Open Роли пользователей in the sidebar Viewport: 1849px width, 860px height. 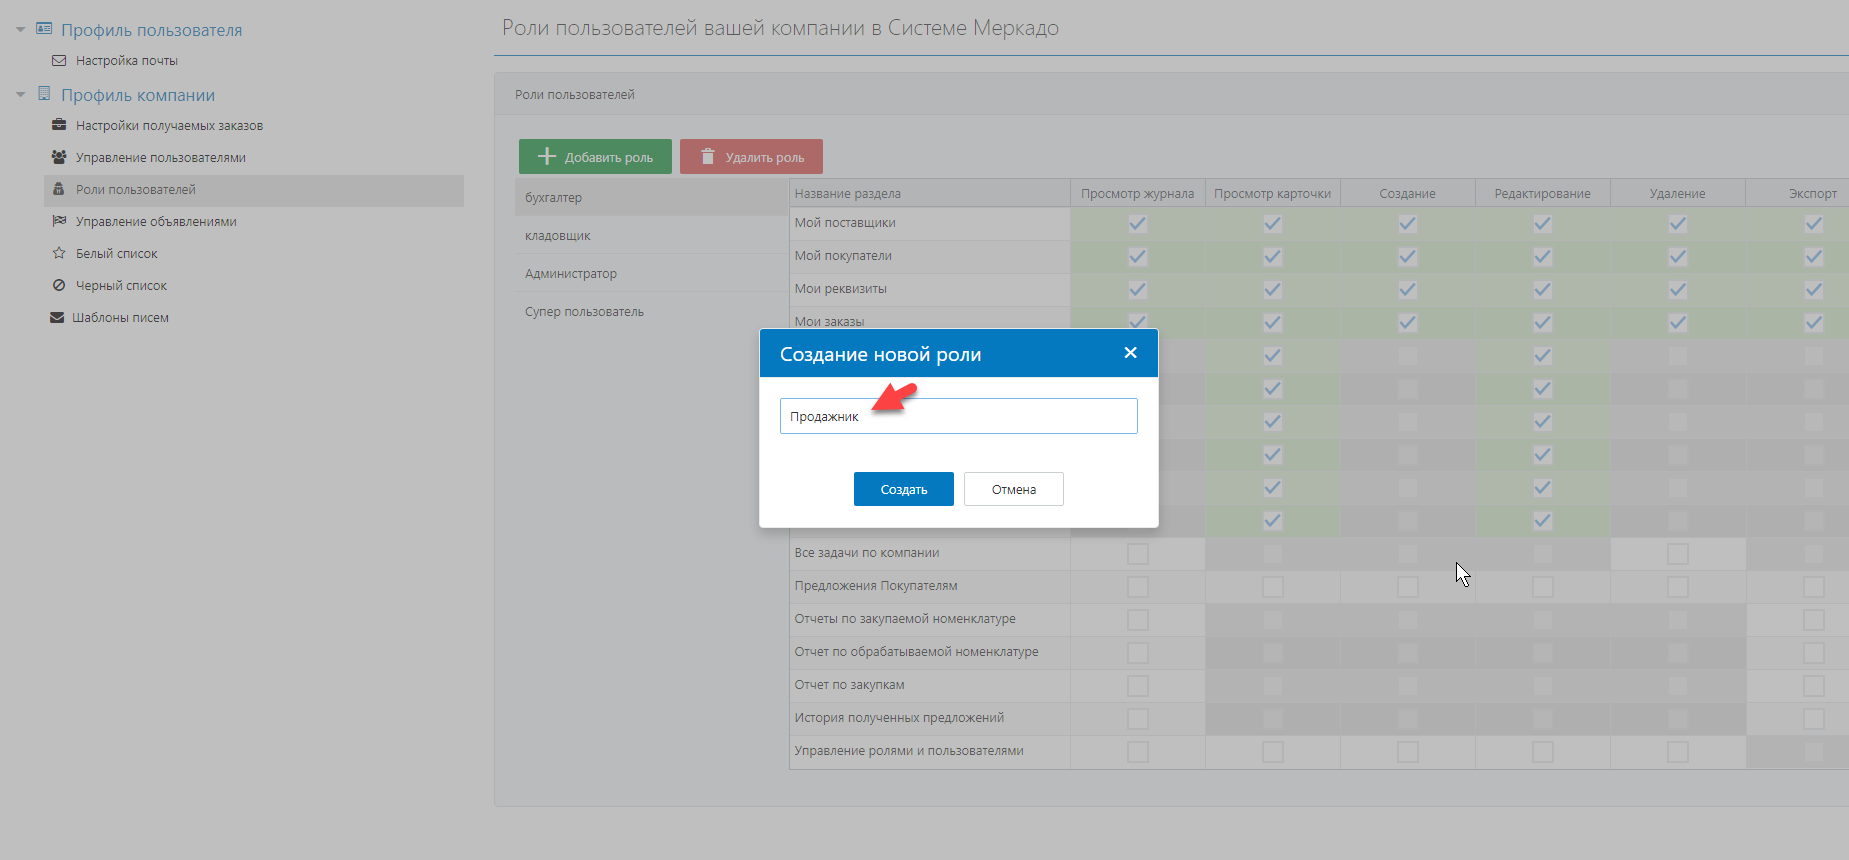pyautogui.click(x=136, y=190)
